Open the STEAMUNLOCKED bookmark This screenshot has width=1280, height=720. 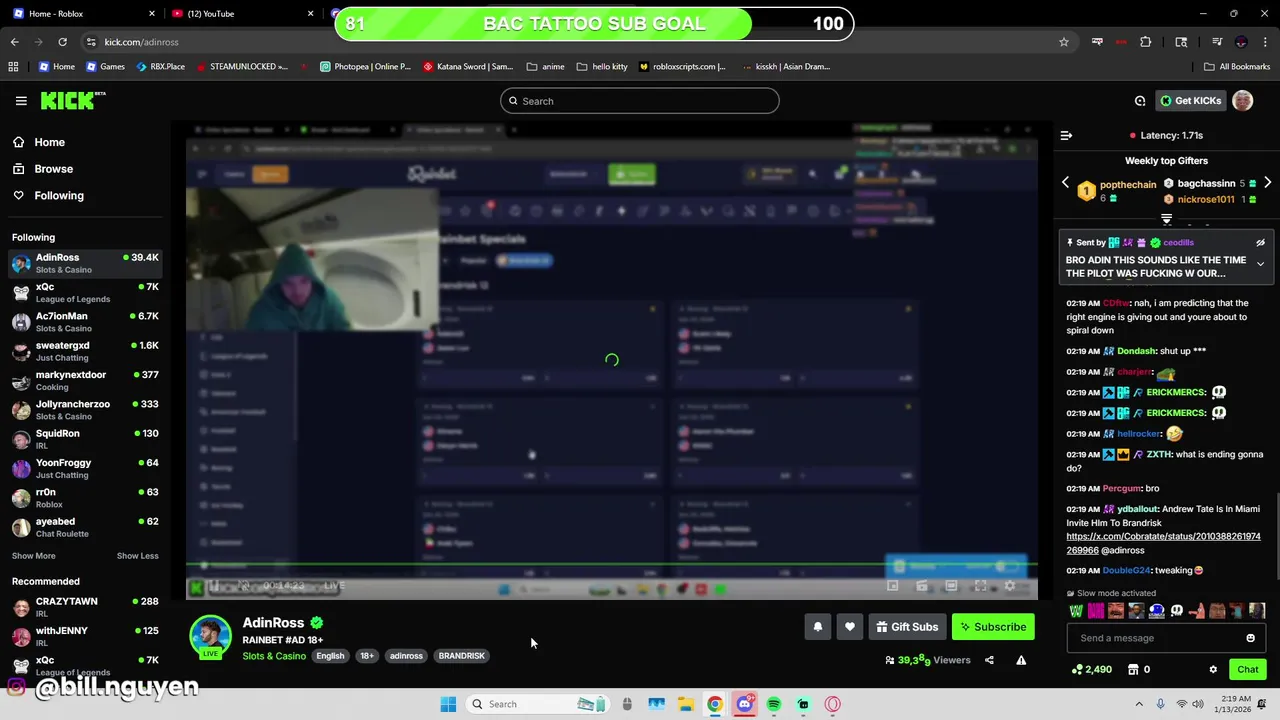242,67
